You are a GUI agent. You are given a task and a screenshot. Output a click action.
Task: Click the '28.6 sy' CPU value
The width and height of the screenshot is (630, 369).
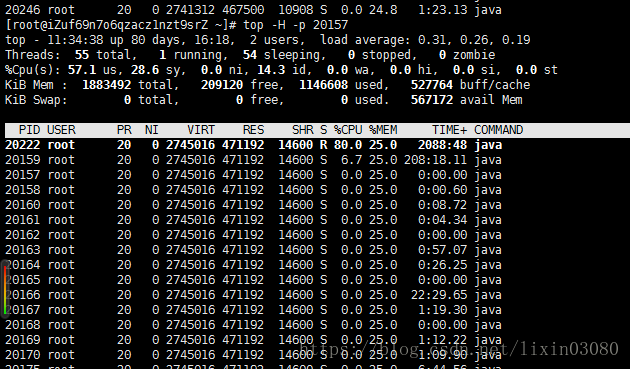[x=155, y=70]
